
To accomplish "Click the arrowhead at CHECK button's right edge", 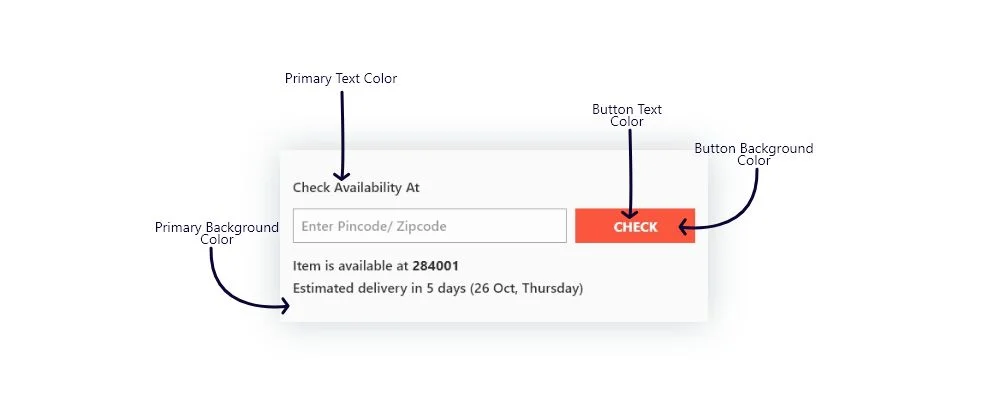I will click(685, 227).
